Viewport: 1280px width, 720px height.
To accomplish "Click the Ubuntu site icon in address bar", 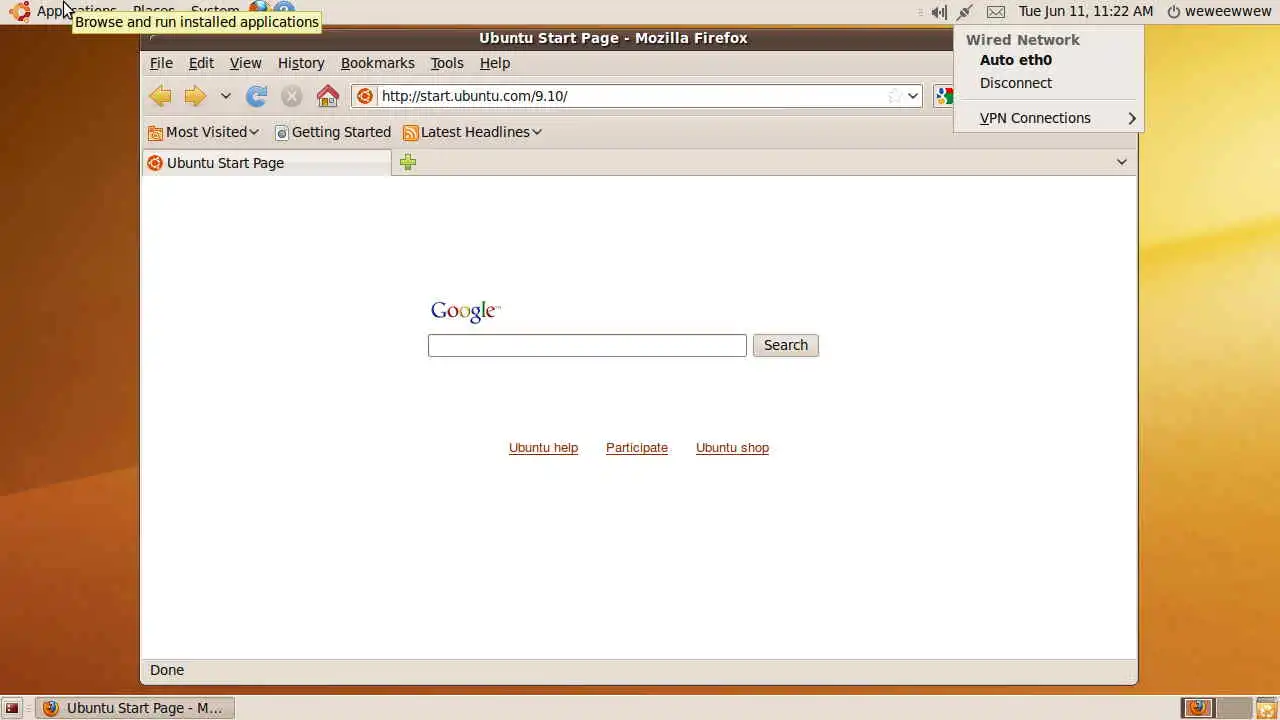I will (365, 96).
